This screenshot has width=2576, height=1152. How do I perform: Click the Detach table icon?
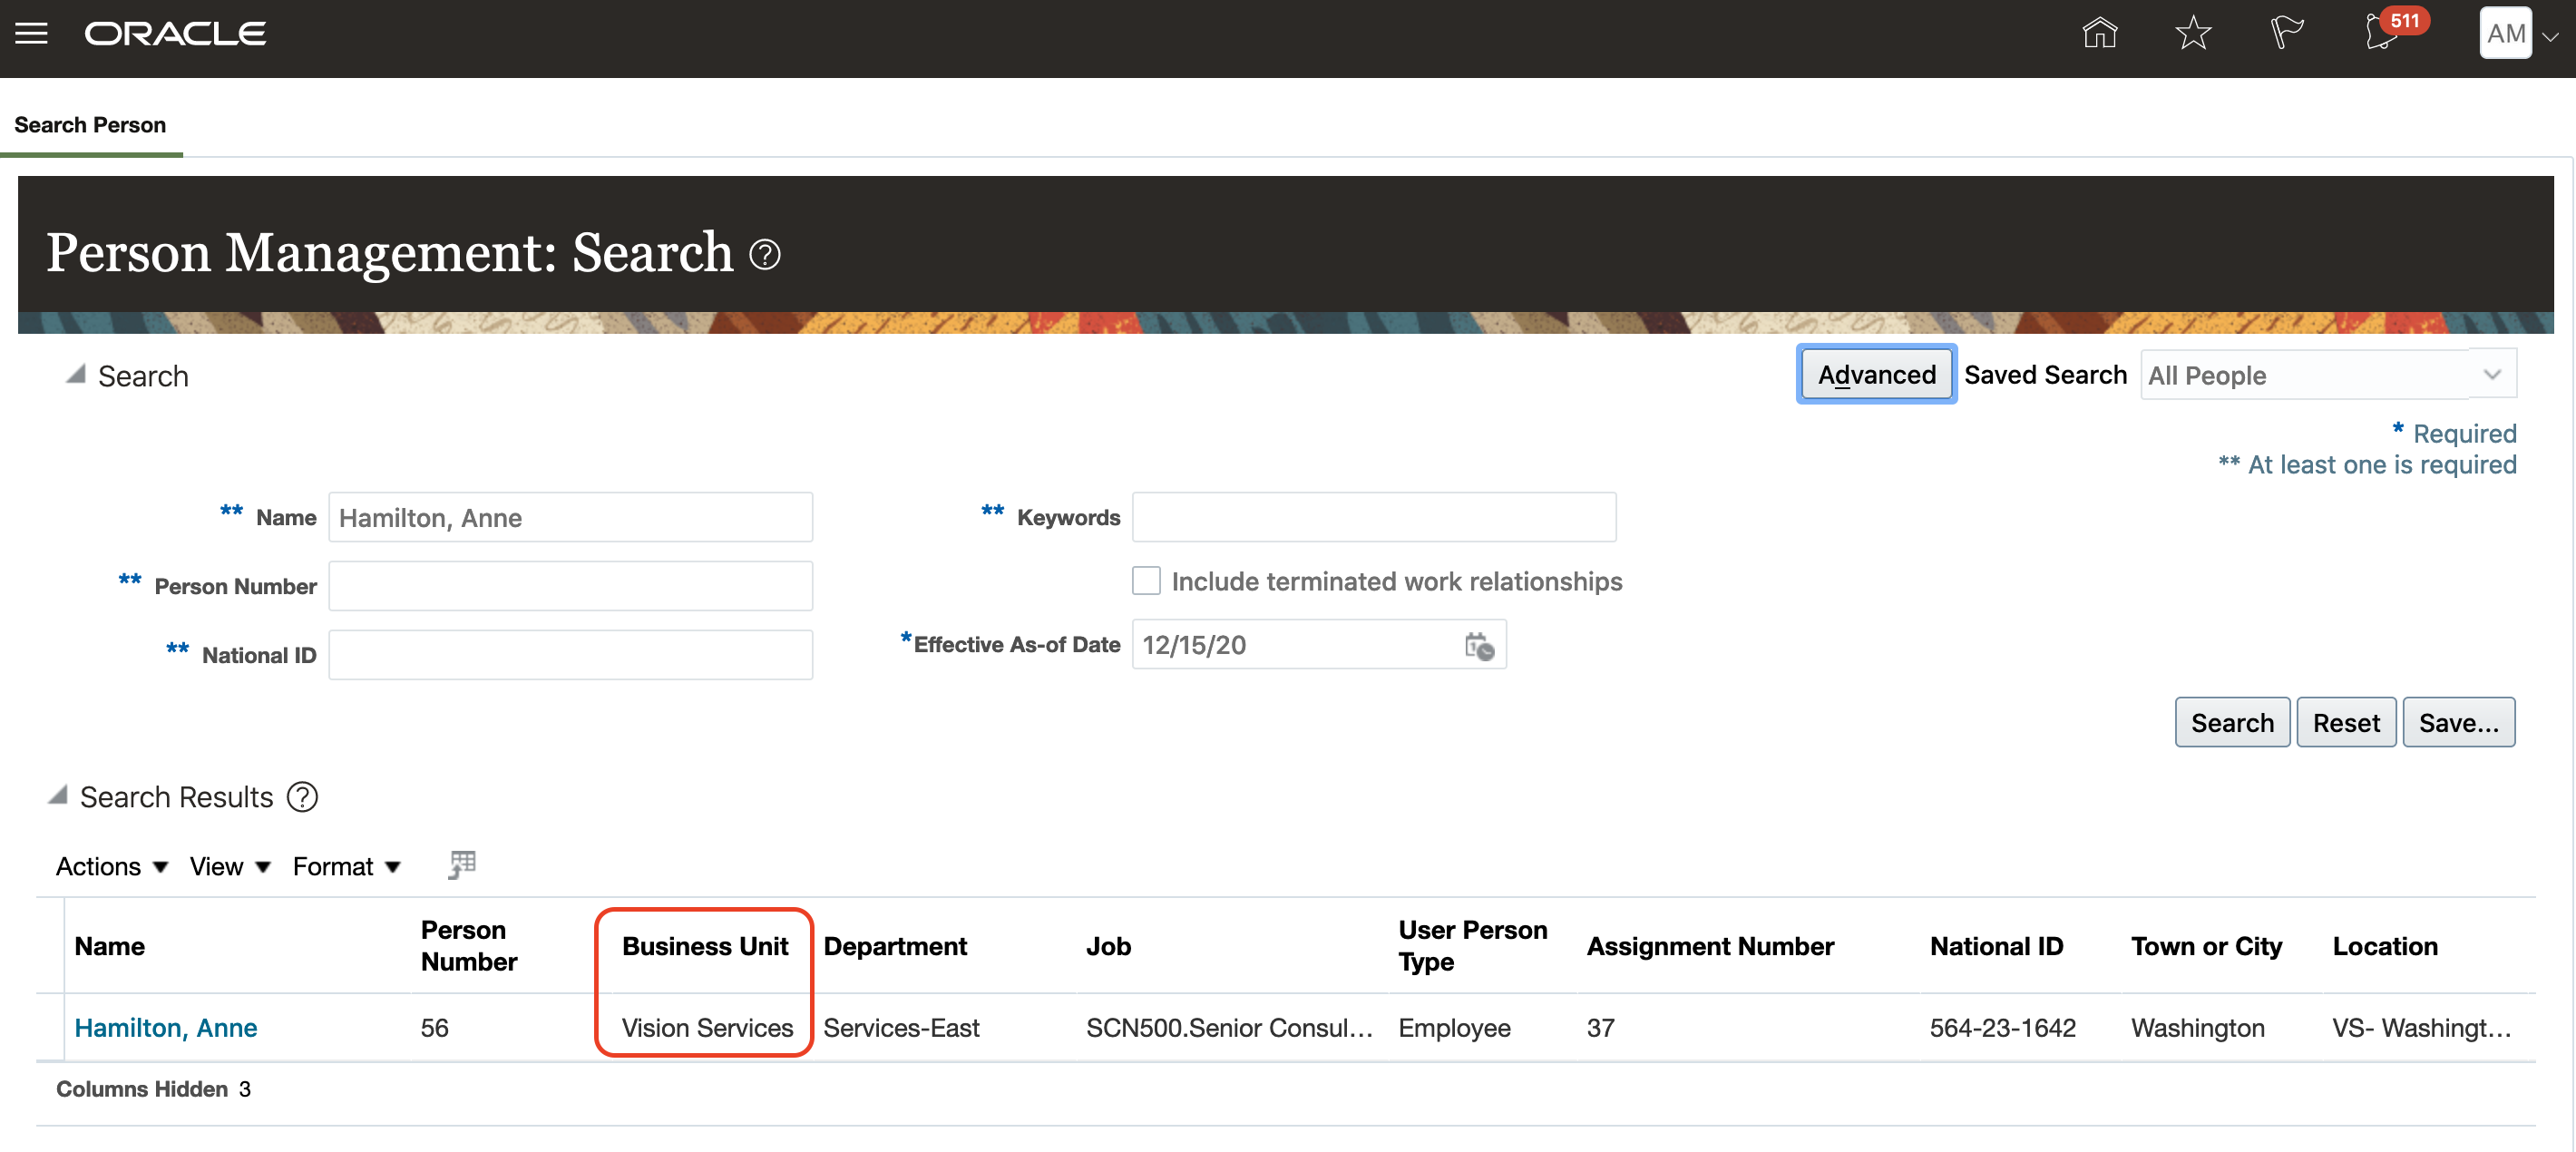[x=461, y=865]
